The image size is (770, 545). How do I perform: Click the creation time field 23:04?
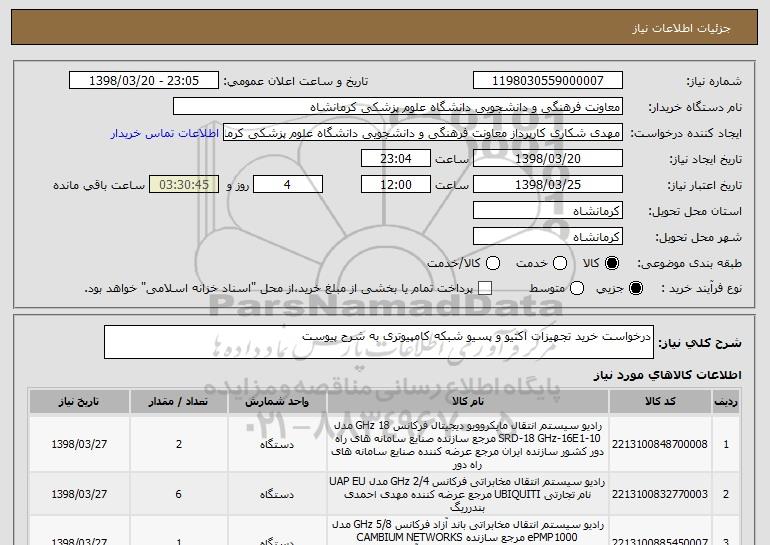point(396,159)
